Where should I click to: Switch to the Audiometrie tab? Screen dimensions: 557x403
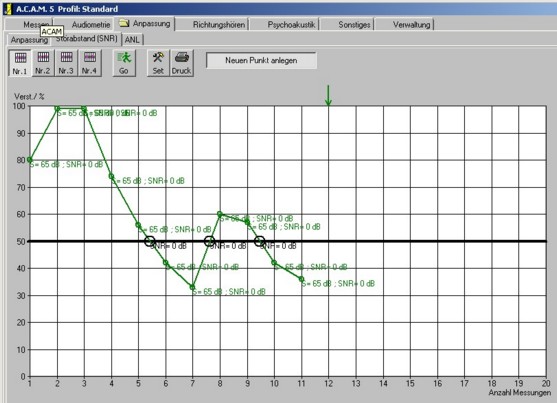pos(91,25)
